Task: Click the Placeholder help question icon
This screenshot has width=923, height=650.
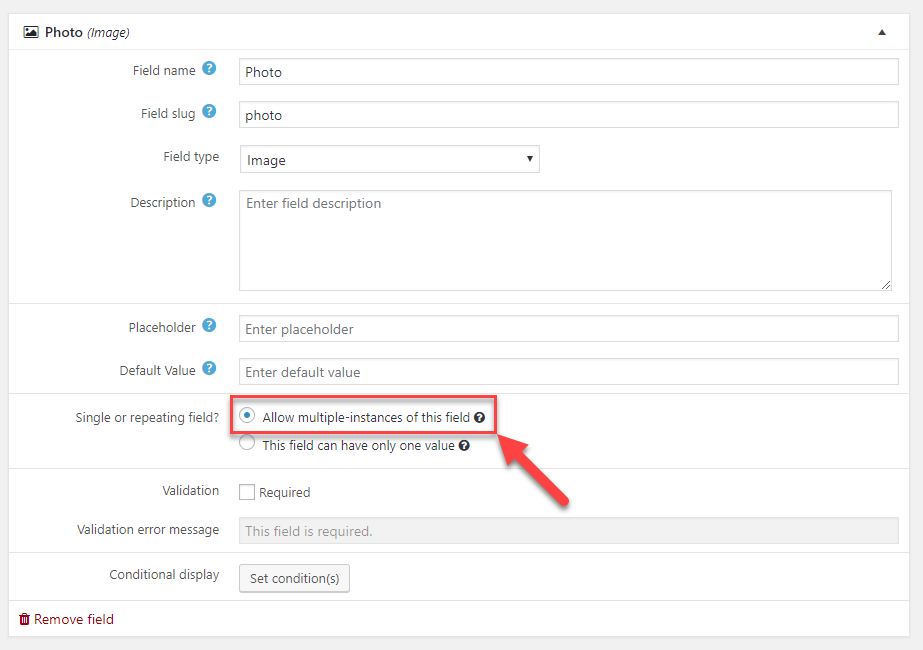Action: pos(209,325)
